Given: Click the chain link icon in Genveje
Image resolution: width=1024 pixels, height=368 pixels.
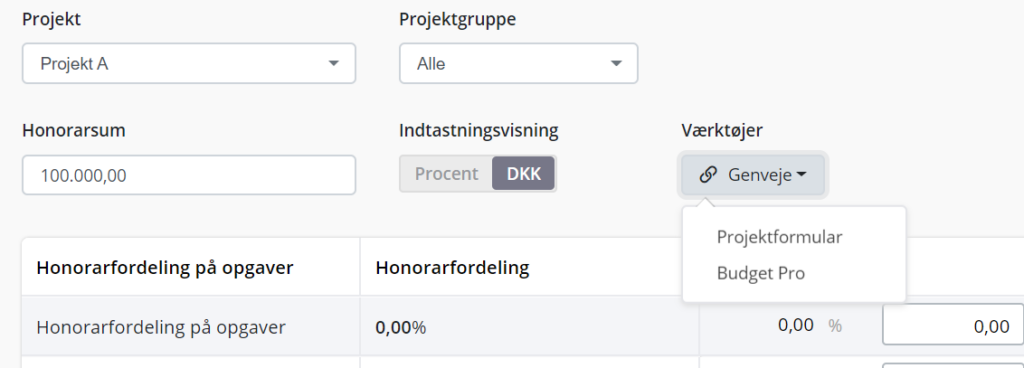Looking at the screenshot, I should tap(708, 175).
